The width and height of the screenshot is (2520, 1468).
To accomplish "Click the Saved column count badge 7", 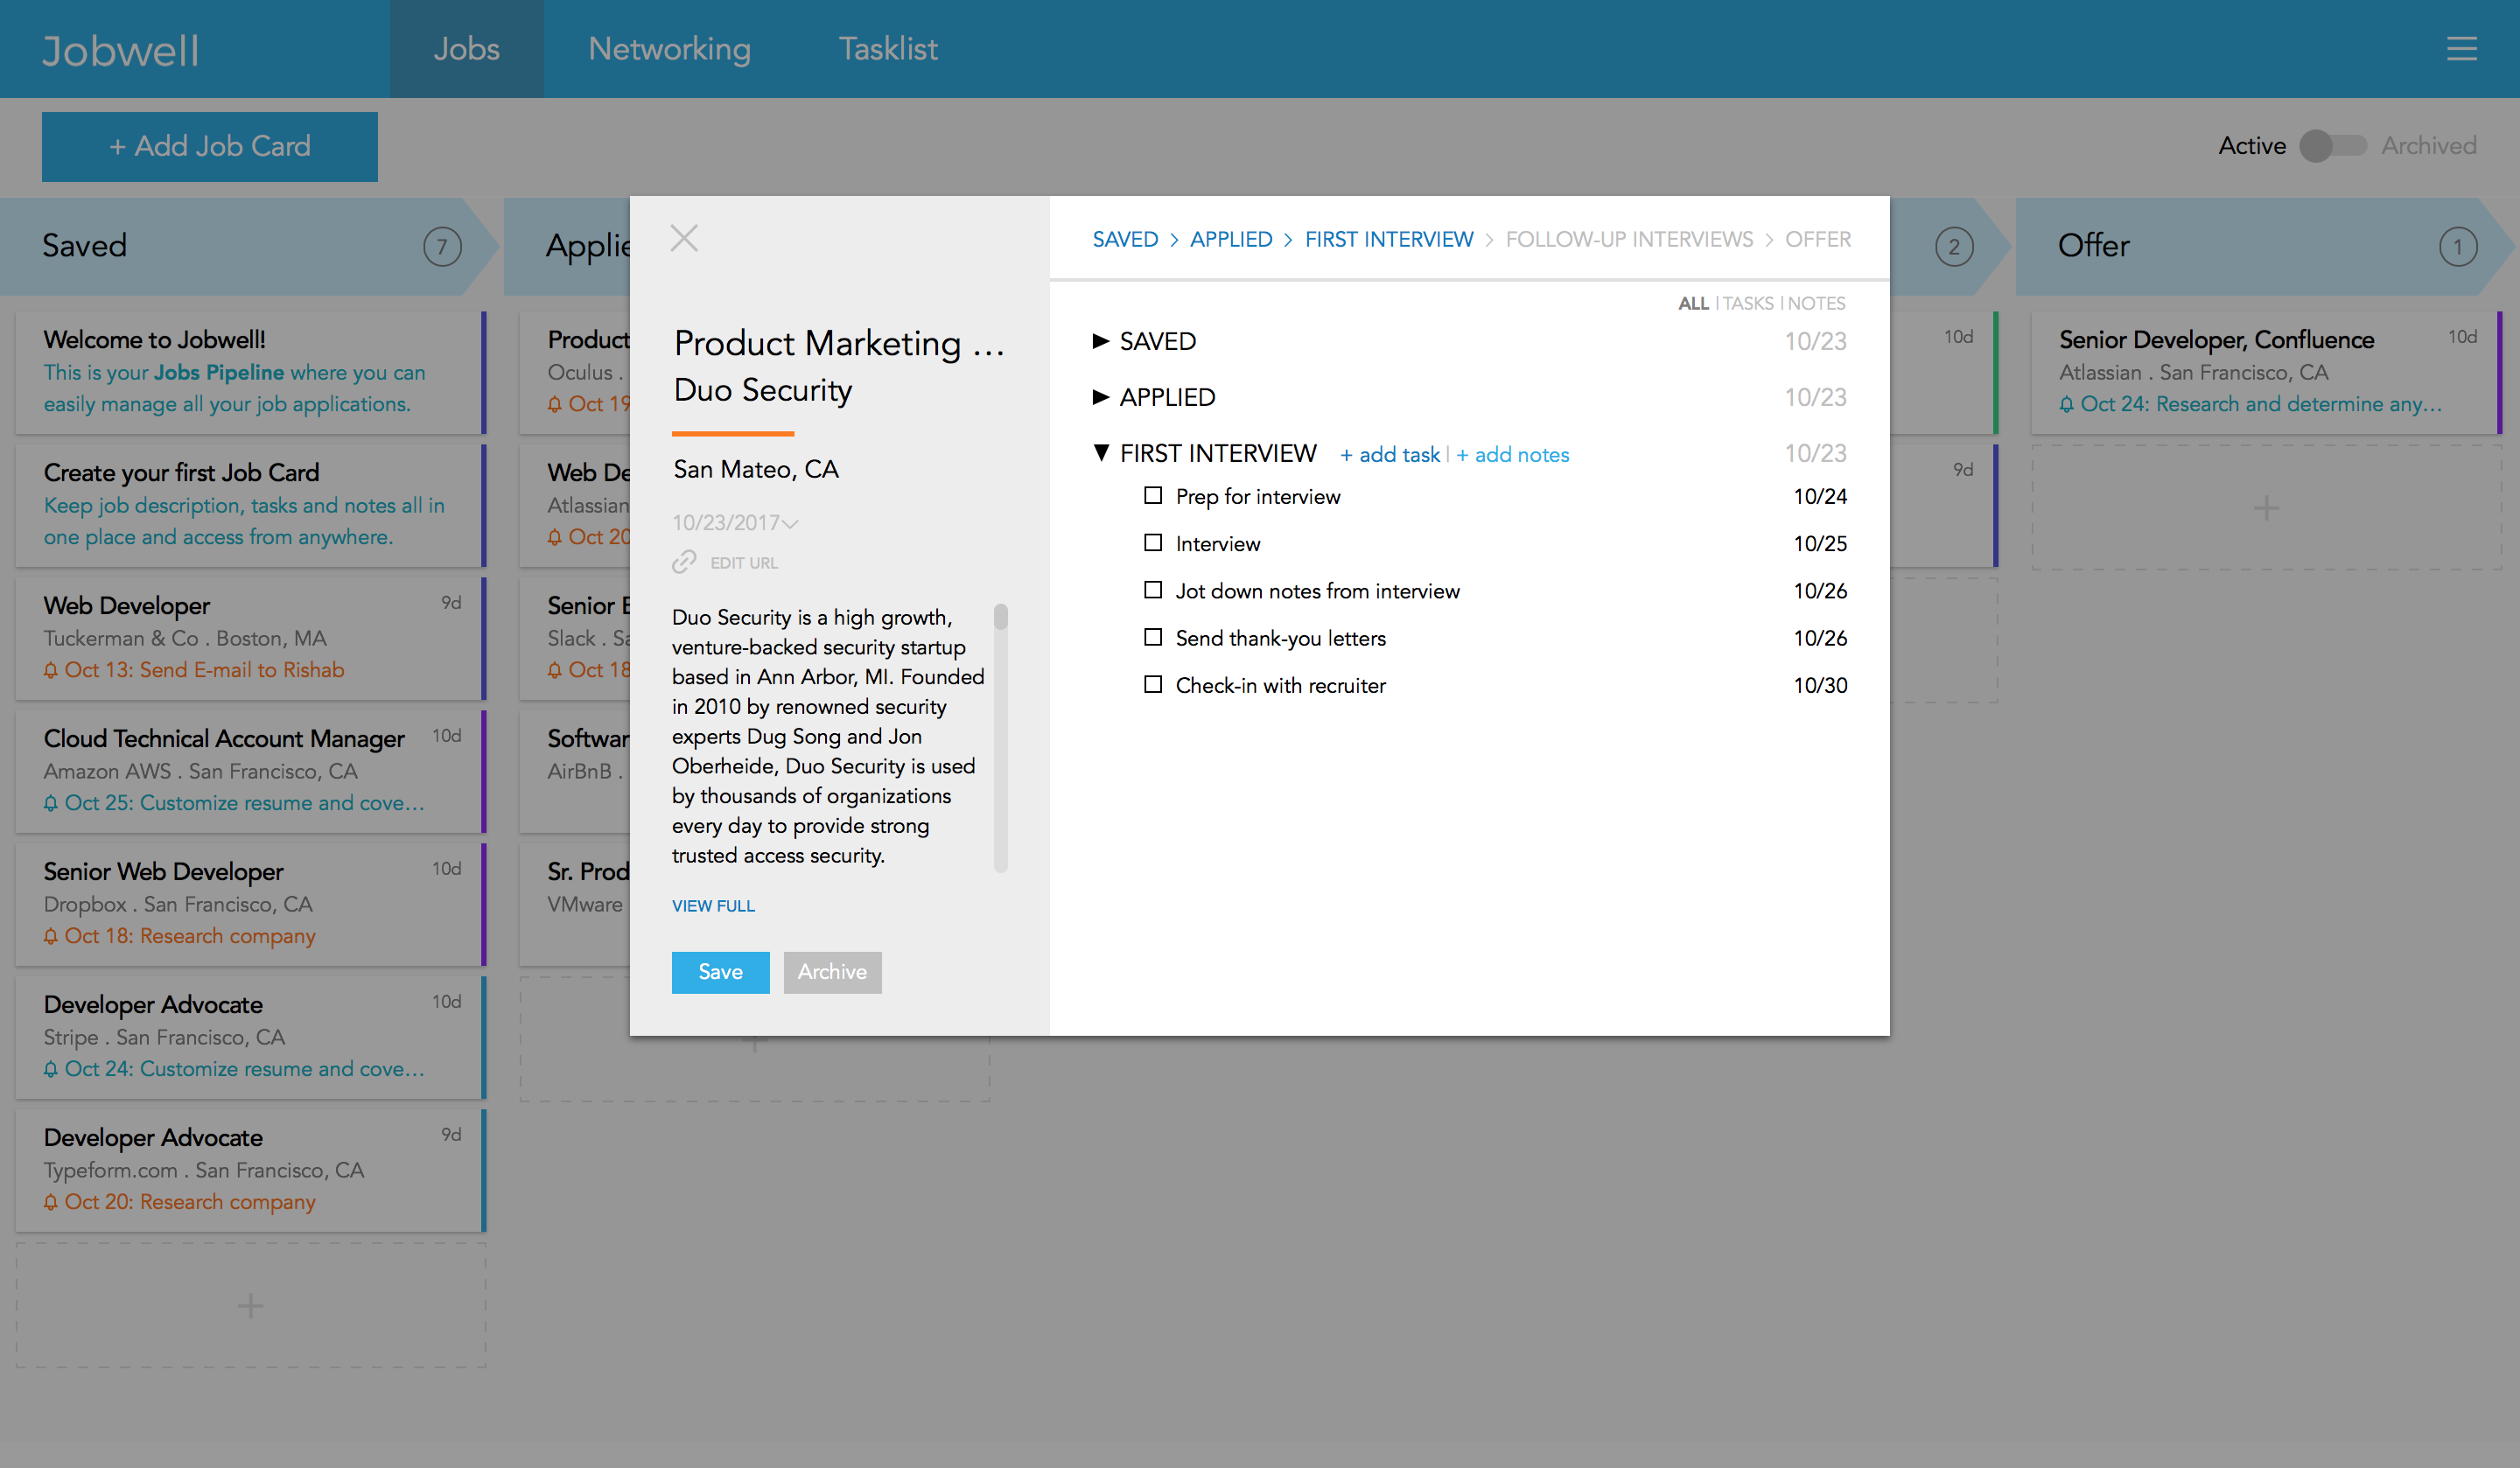I will point(442,247).
